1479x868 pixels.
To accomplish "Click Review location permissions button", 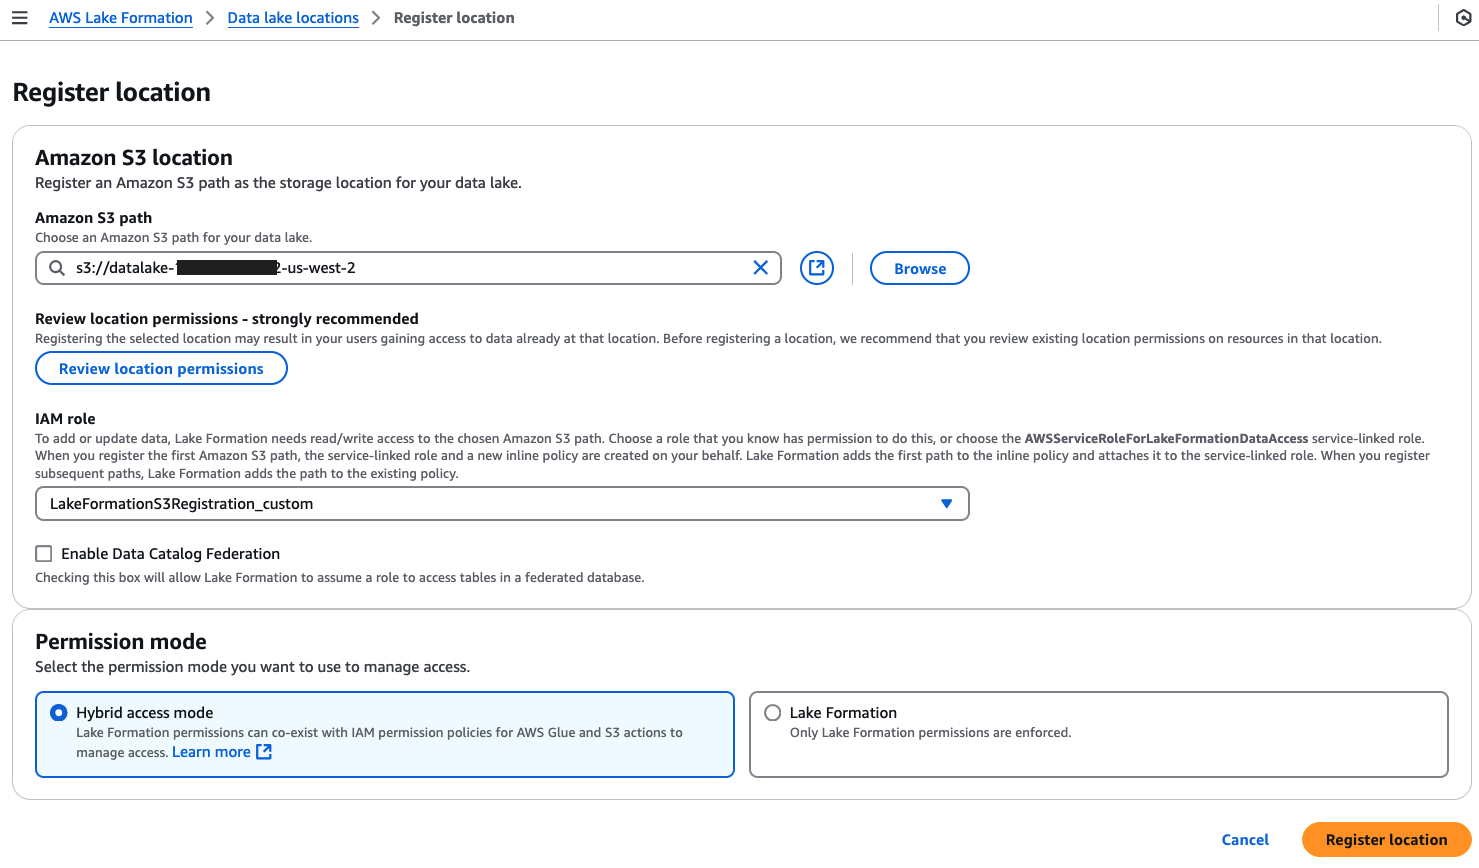I will (161, 369).
